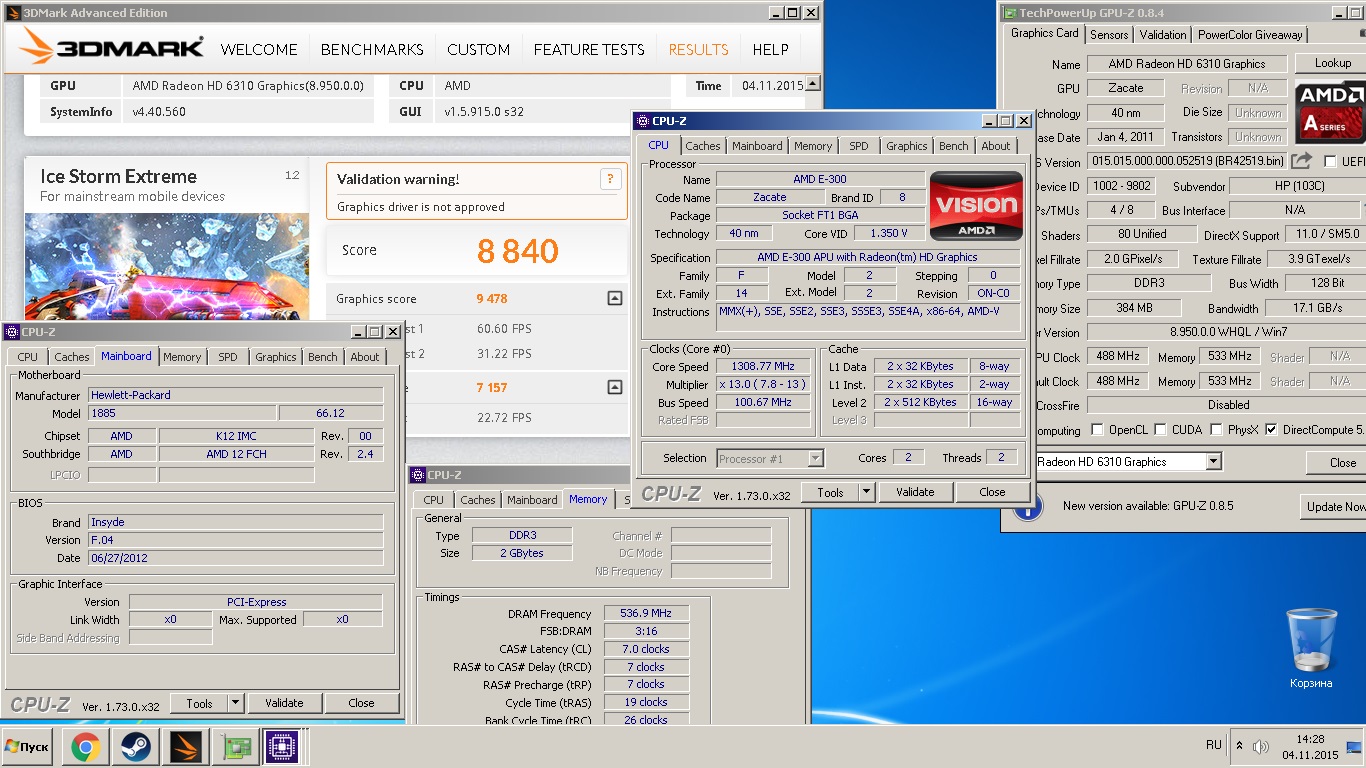This screenshot has width=1366, height=768.
Task: Click the GPU-Z title bar icon
Action: pyautogui.click(x=1009, y=13)
